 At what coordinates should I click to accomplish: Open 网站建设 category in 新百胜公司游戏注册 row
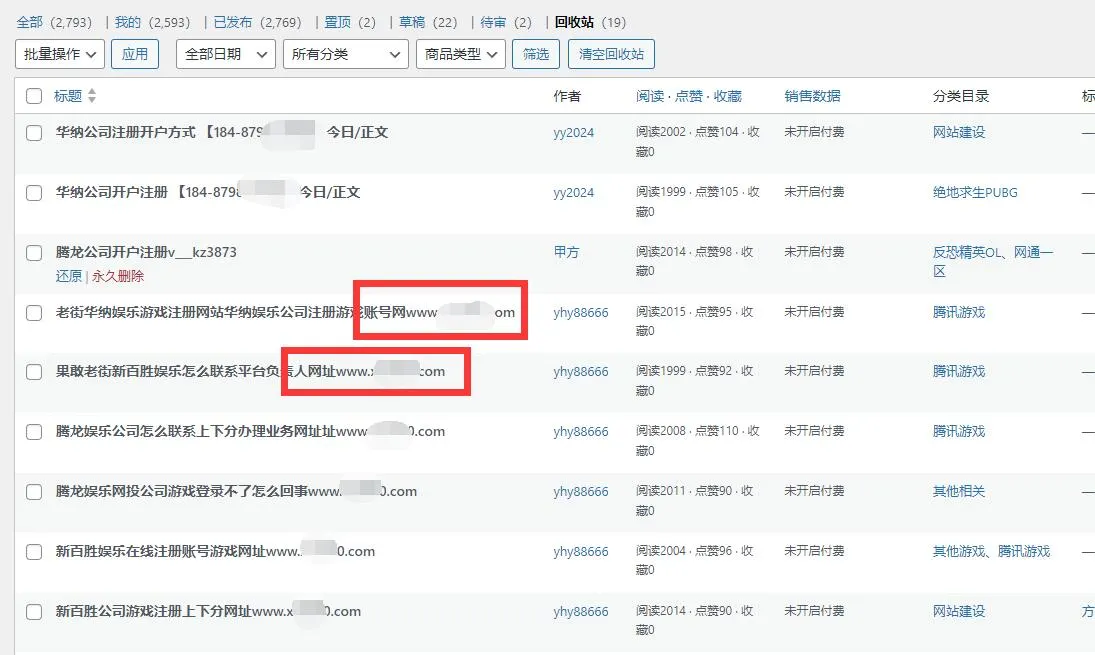click(959, 612)
